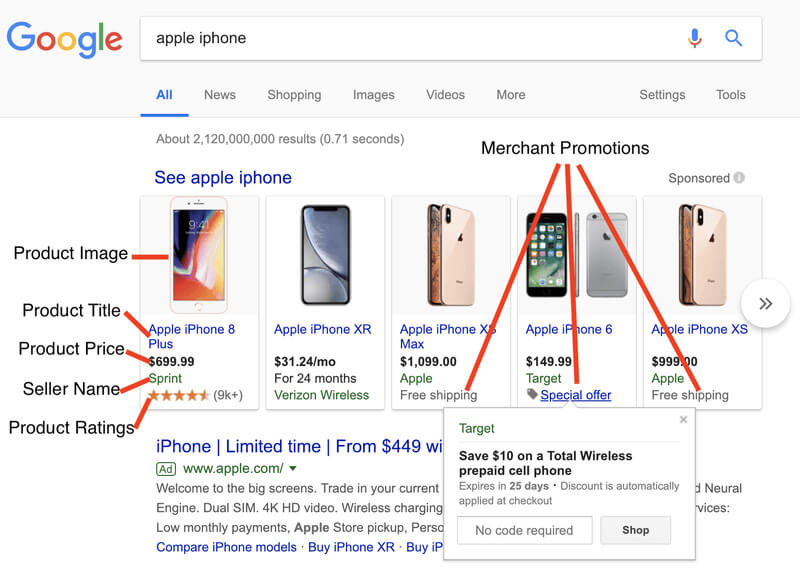Screen dimensions: 800x575
Task: Click the blue search magnifier icon
Action: coord(734,38)
